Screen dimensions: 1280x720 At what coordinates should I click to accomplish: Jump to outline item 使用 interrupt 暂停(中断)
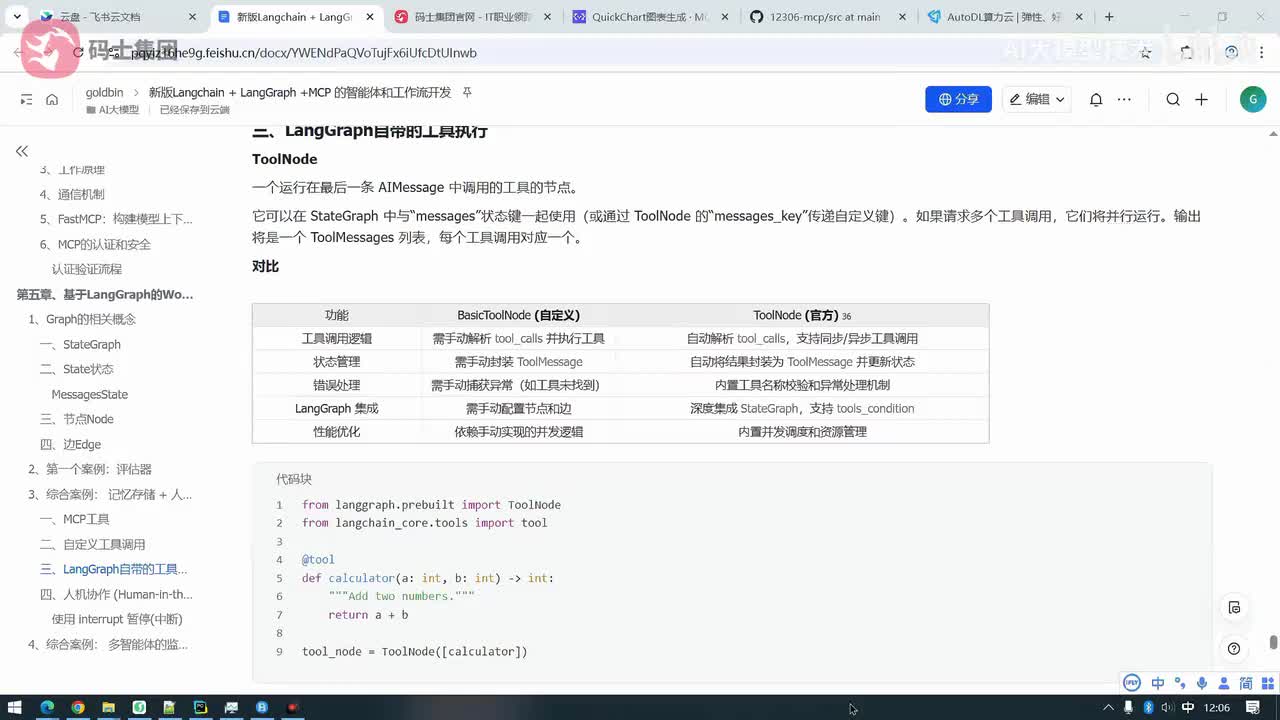pyautogui.click(x=117, y=619)
